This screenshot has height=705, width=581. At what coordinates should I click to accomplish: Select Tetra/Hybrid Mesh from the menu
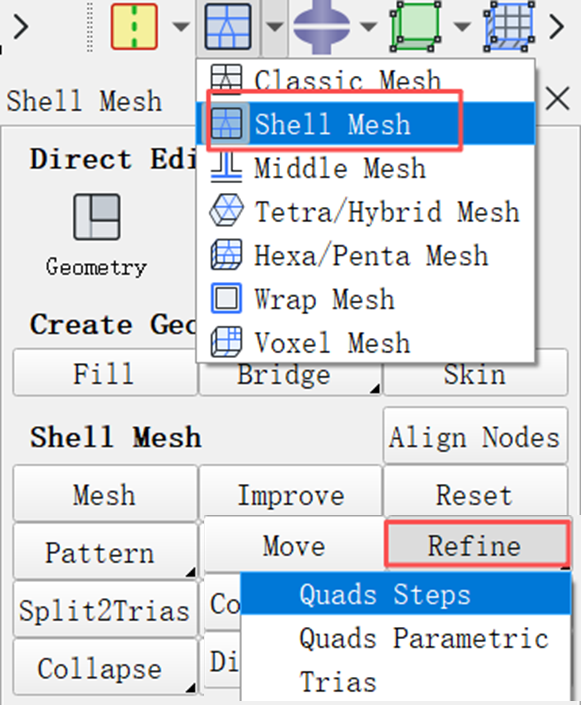tap(365, 211)
